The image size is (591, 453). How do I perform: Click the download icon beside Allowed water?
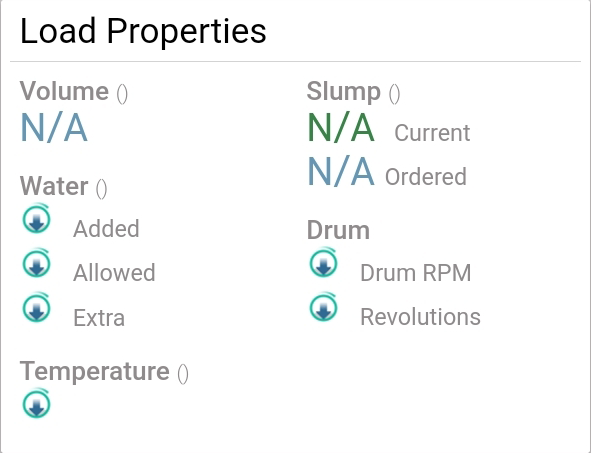point(37,263)
